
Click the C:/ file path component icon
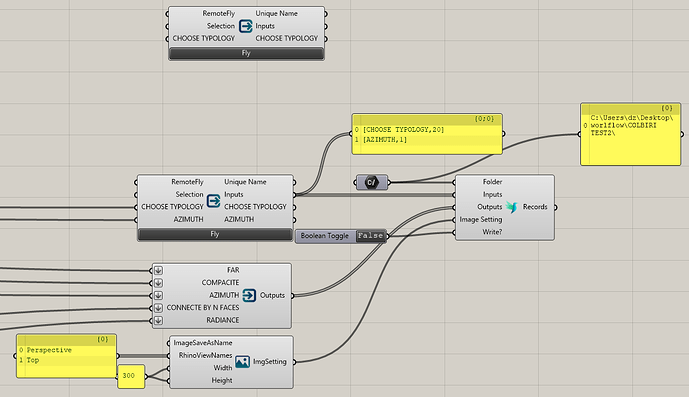(x=371, y=182)
